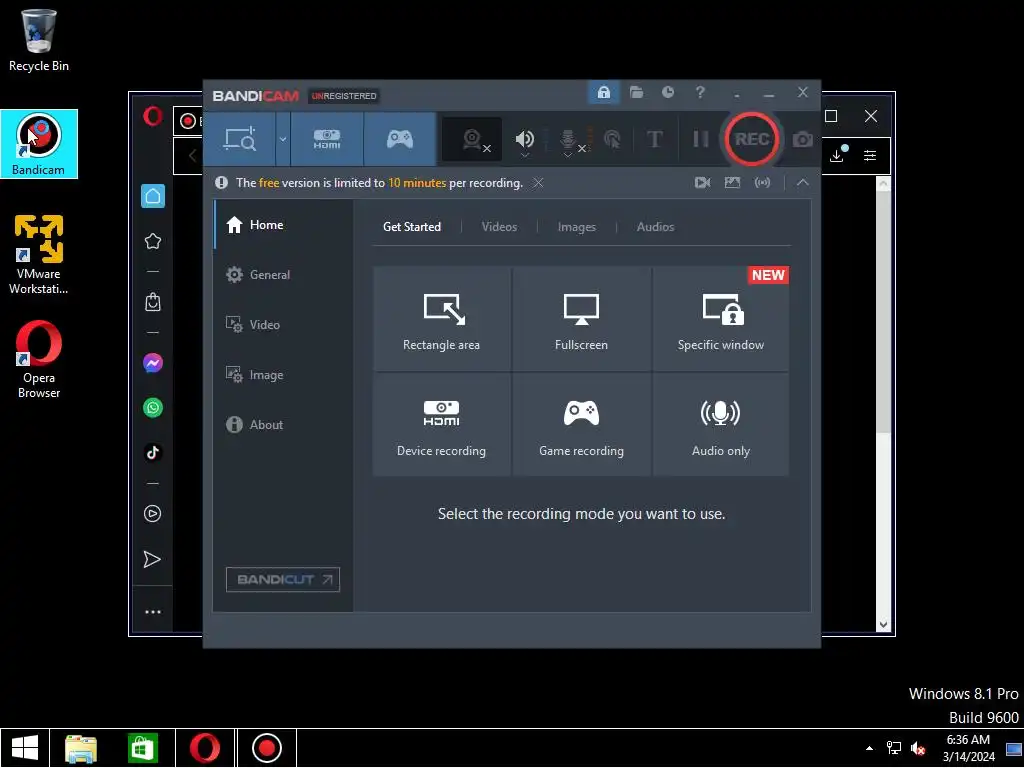Switch to the Get Started tab
The height and width of the screenshot is (768, 1024).
(412, 227)
